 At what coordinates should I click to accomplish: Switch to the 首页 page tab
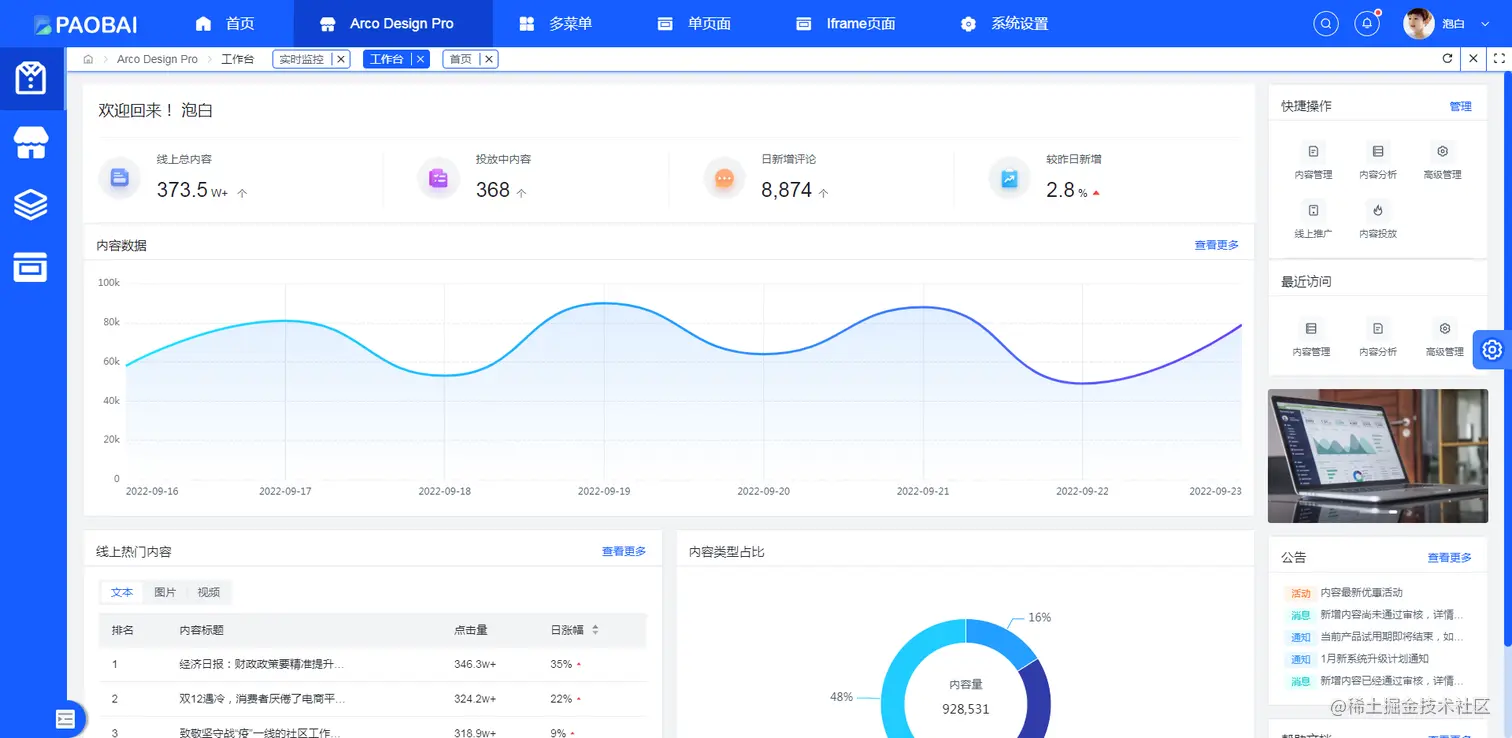coord(460,59)
